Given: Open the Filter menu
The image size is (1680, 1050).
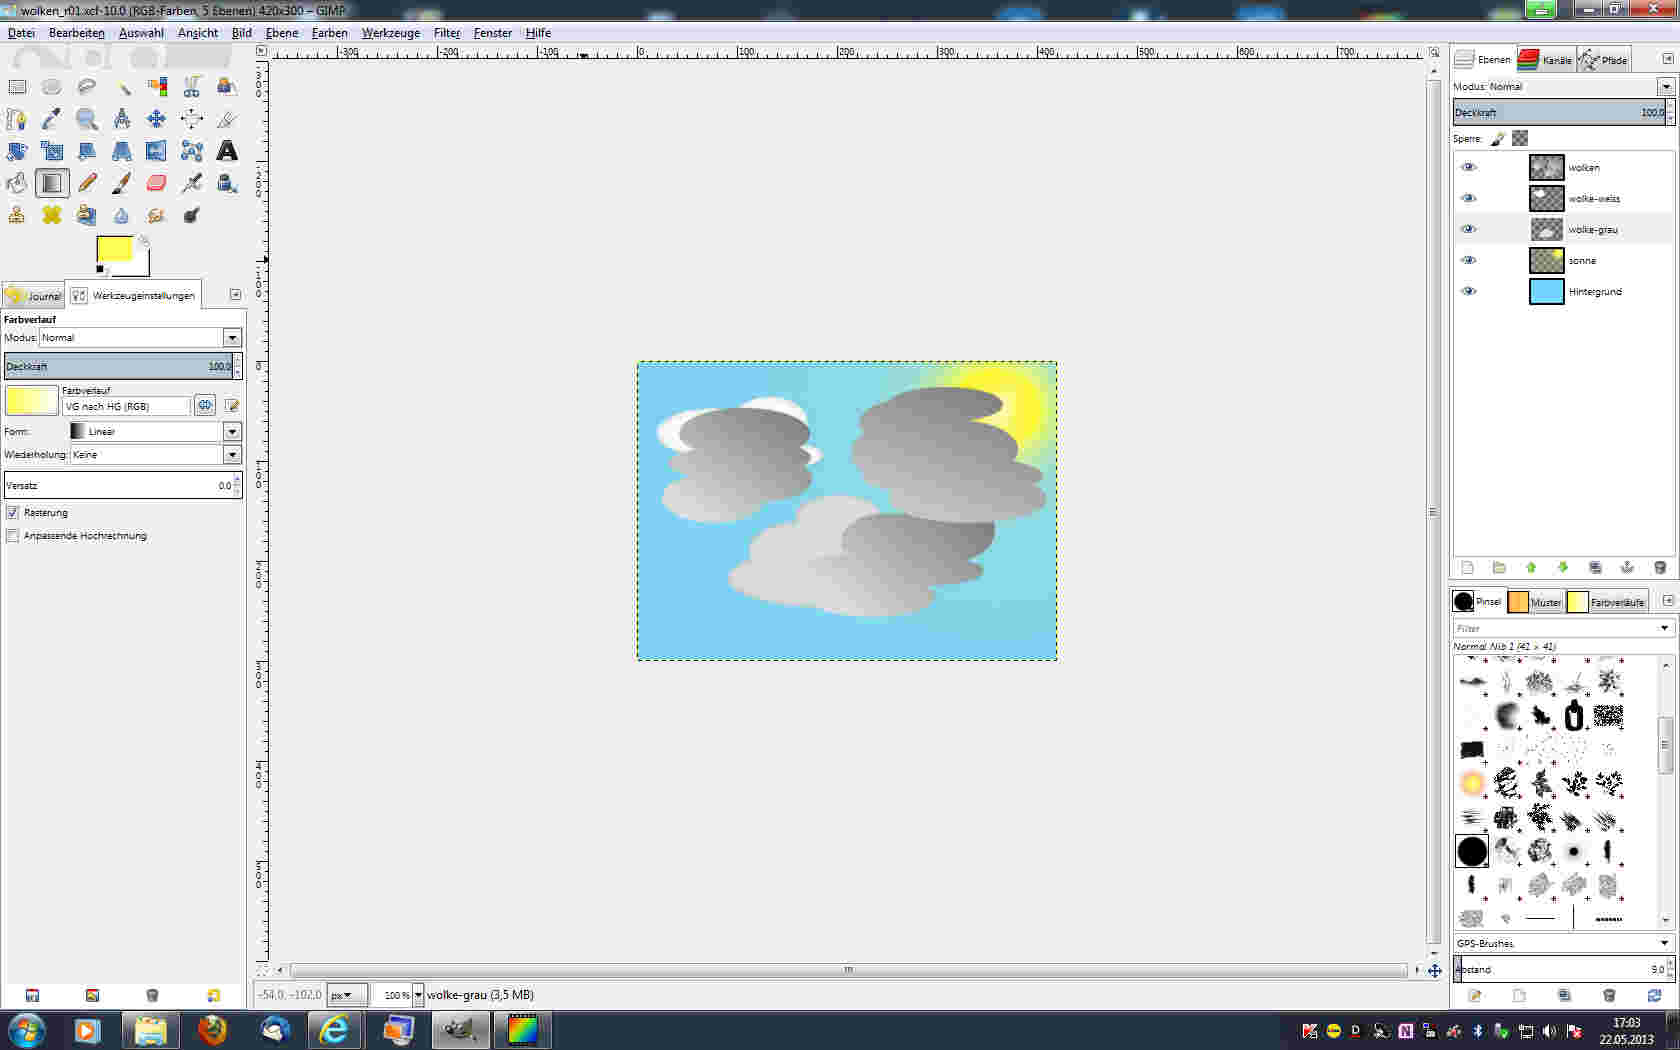Looking at the screenshot, I should [447, 33].
